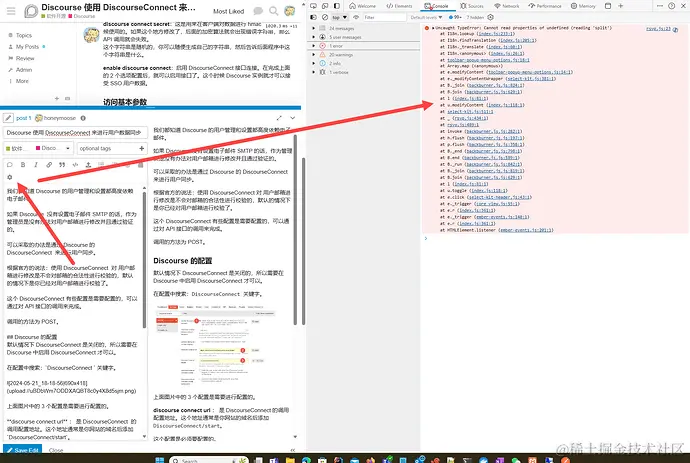Click the pencil edit icon in the composer

click(x=8, y=118)
